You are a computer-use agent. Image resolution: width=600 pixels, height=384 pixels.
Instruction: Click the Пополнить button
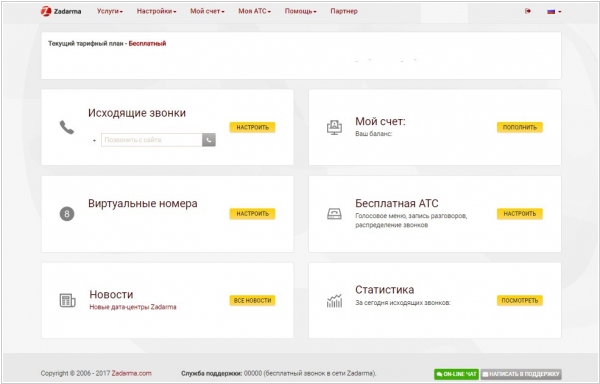point(520,127)
